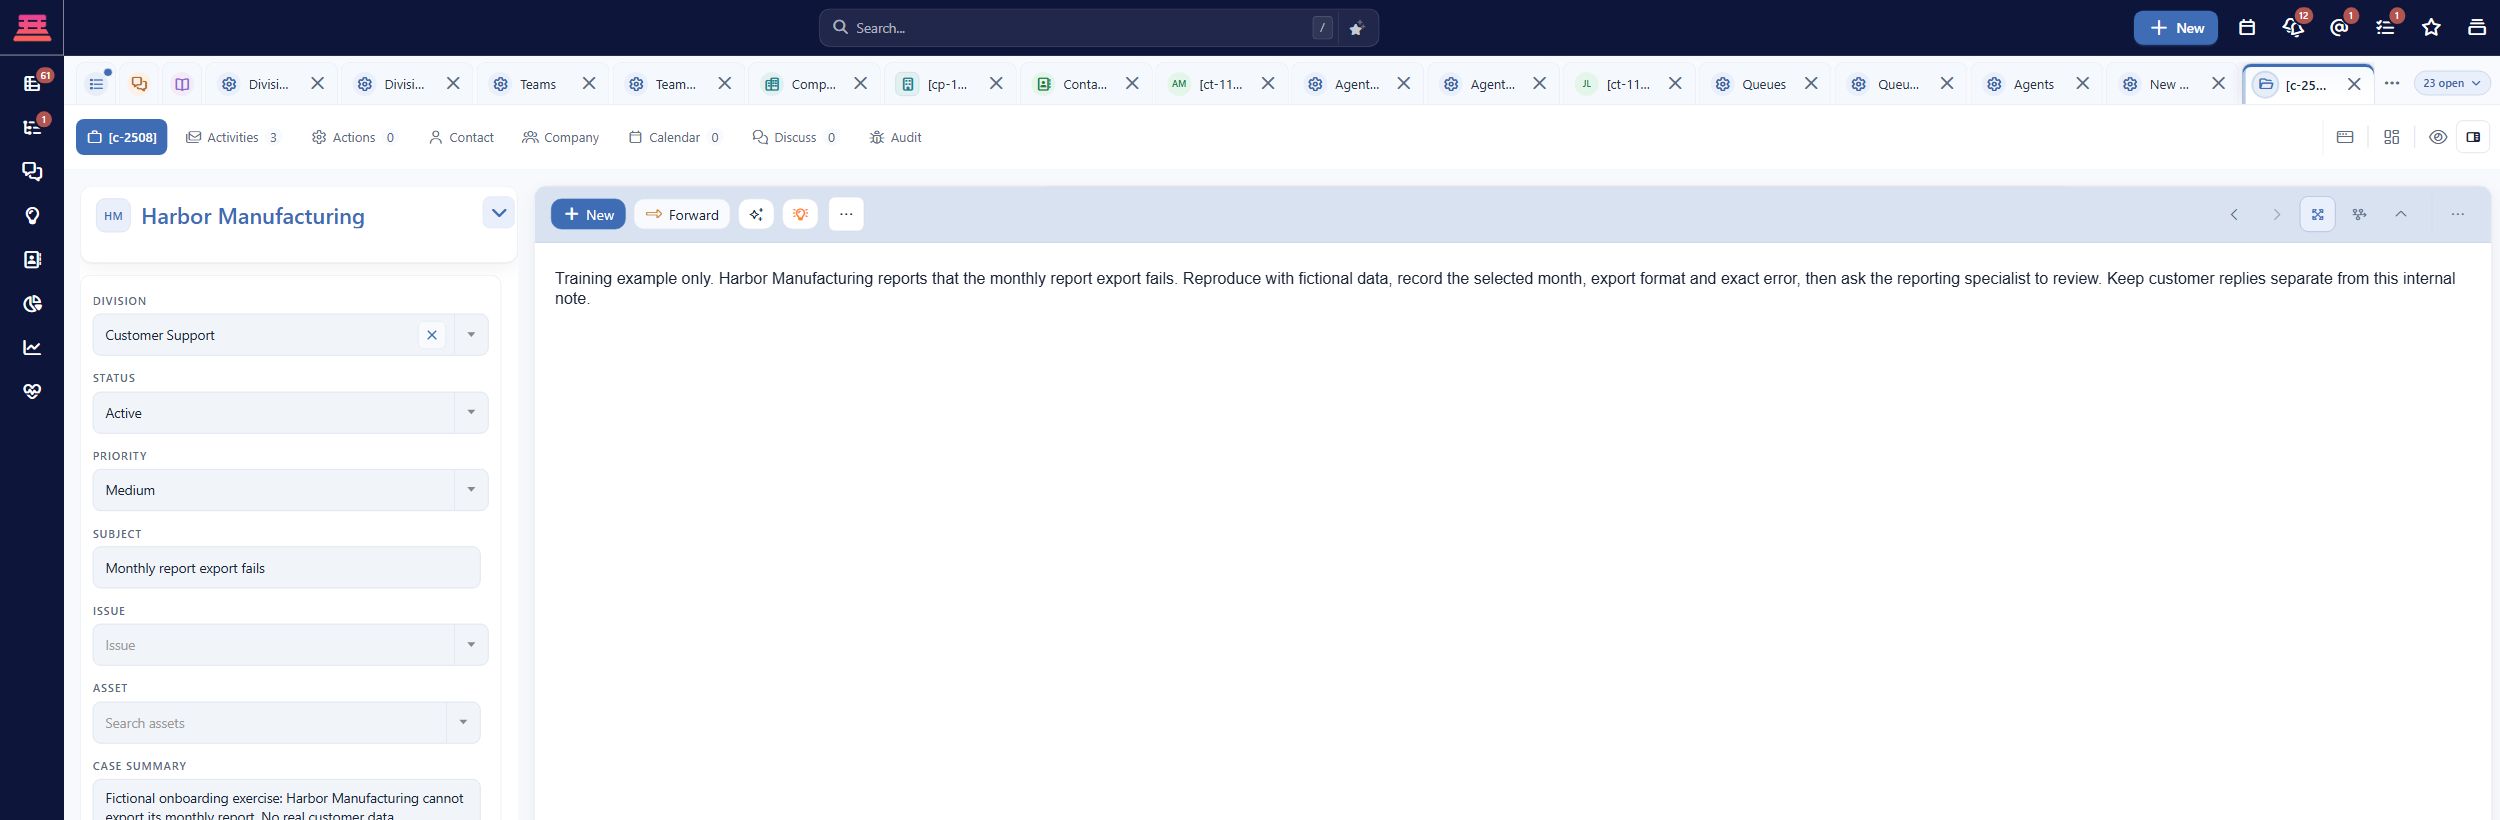Go to previous note arrow

click(x=2233, y=214)
